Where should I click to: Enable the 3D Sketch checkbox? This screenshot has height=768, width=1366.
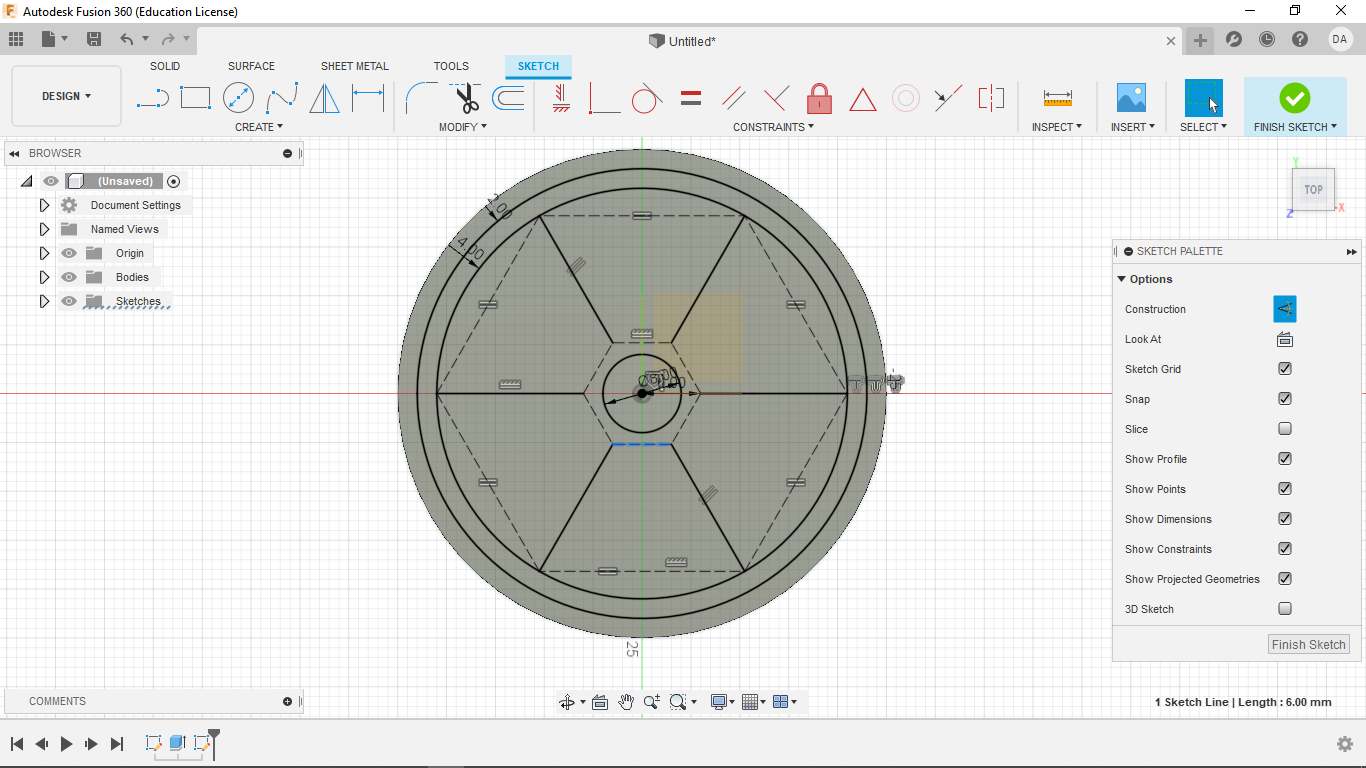[x=1285, y=609]
